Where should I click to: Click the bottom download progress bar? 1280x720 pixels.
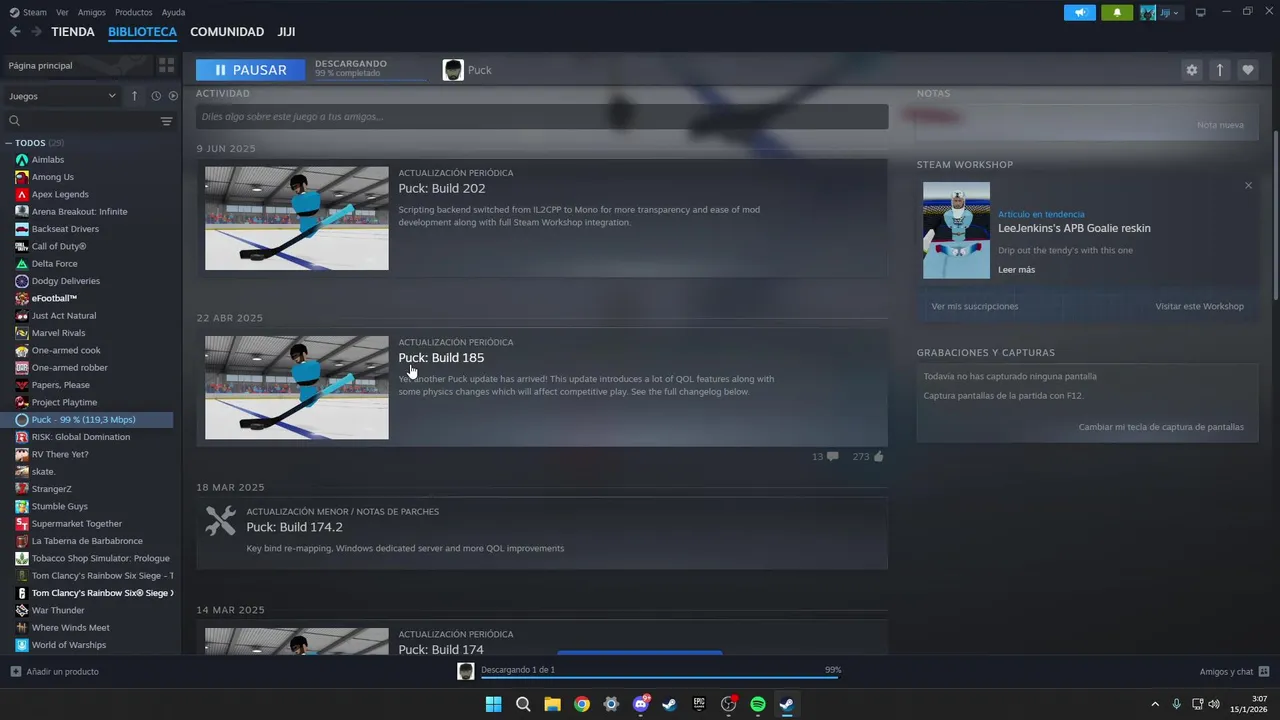click(x=660, y=677)
